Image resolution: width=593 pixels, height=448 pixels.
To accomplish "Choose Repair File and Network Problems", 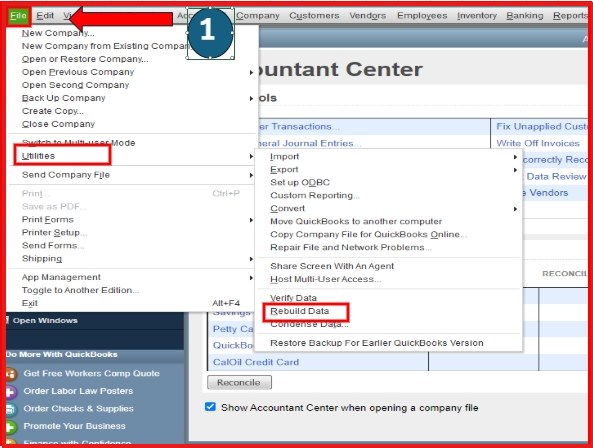I will pos(351,248).
